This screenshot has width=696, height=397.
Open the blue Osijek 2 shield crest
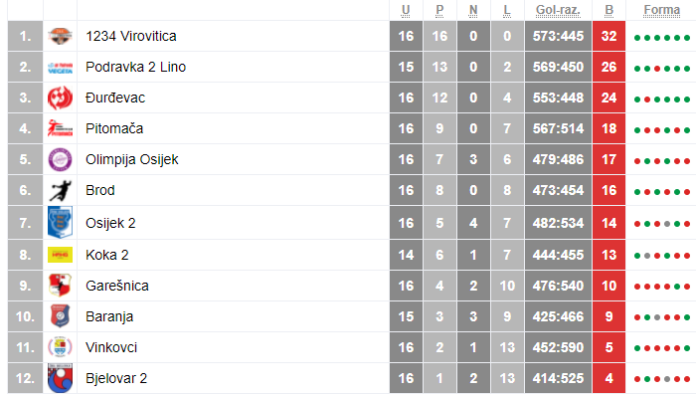click(x=60, y=222)
